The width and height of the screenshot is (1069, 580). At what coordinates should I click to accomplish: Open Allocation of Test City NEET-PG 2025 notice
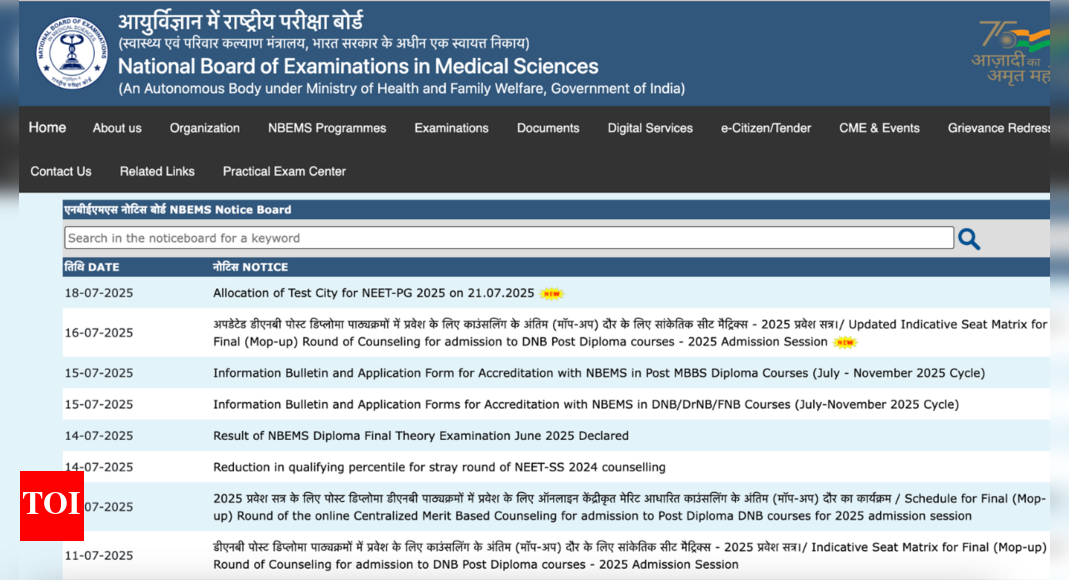tap(374, 293)
